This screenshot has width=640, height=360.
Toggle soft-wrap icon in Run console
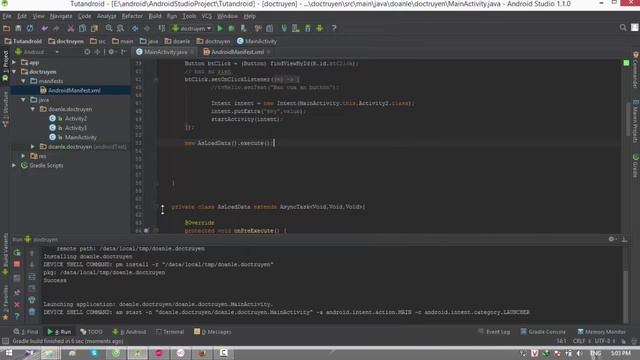(x=32, y=277)
